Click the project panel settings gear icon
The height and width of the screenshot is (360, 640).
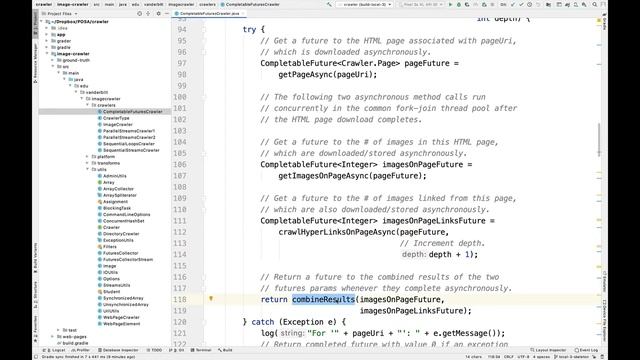[158, 13]
